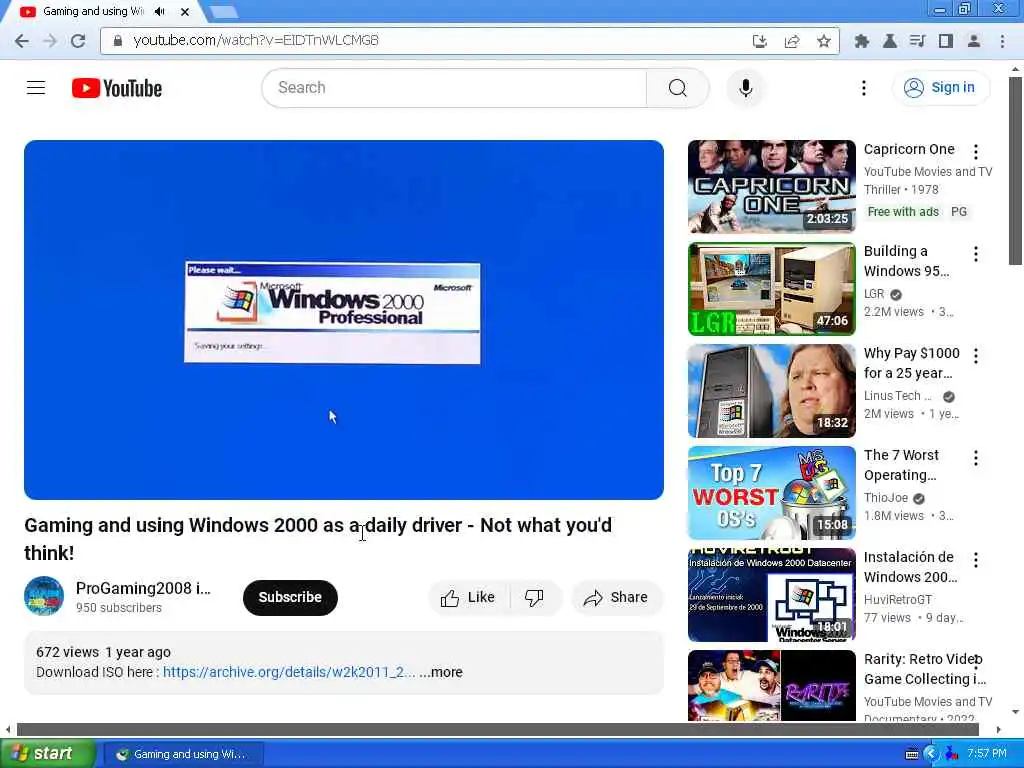Viewport: 1024px width, 768px height.
Task: Click the ThioJoe channel name
Action: [x=886, y=498]
